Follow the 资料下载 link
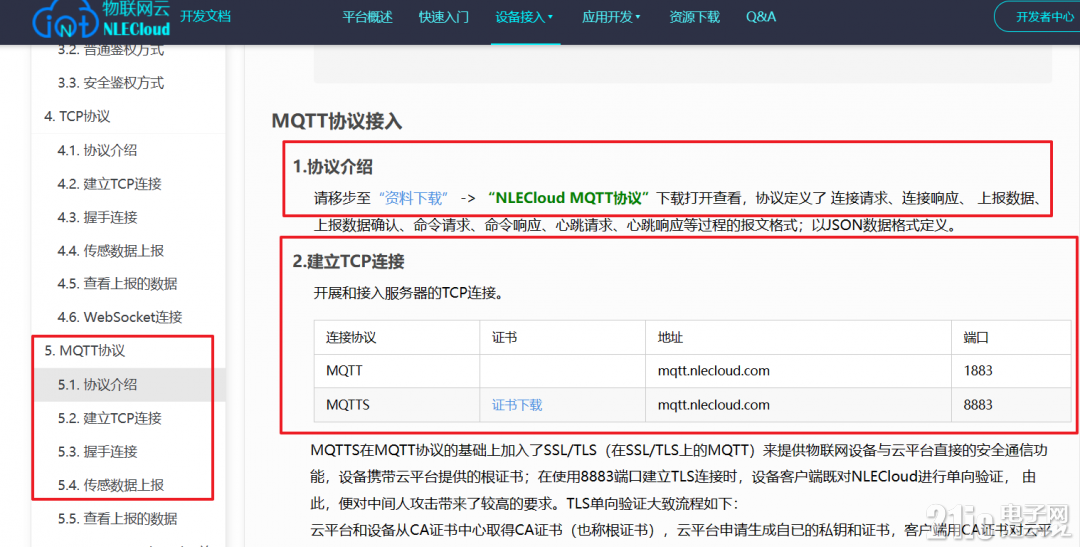 [413, 198]
